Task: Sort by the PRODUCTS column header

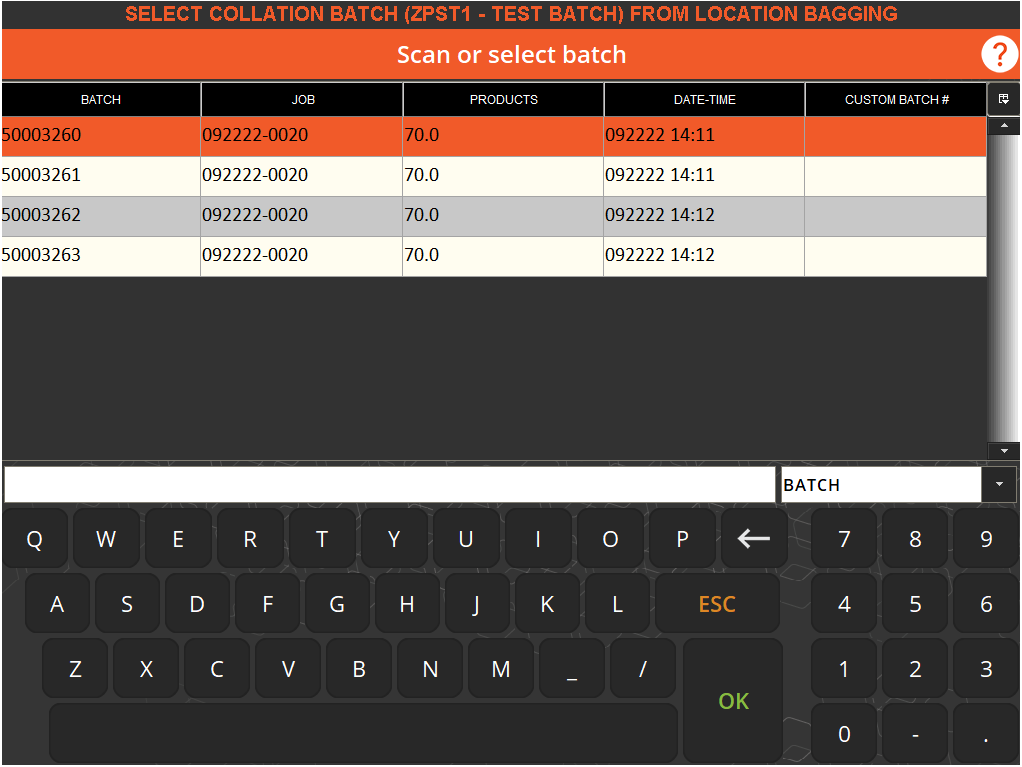Action: 503,99
